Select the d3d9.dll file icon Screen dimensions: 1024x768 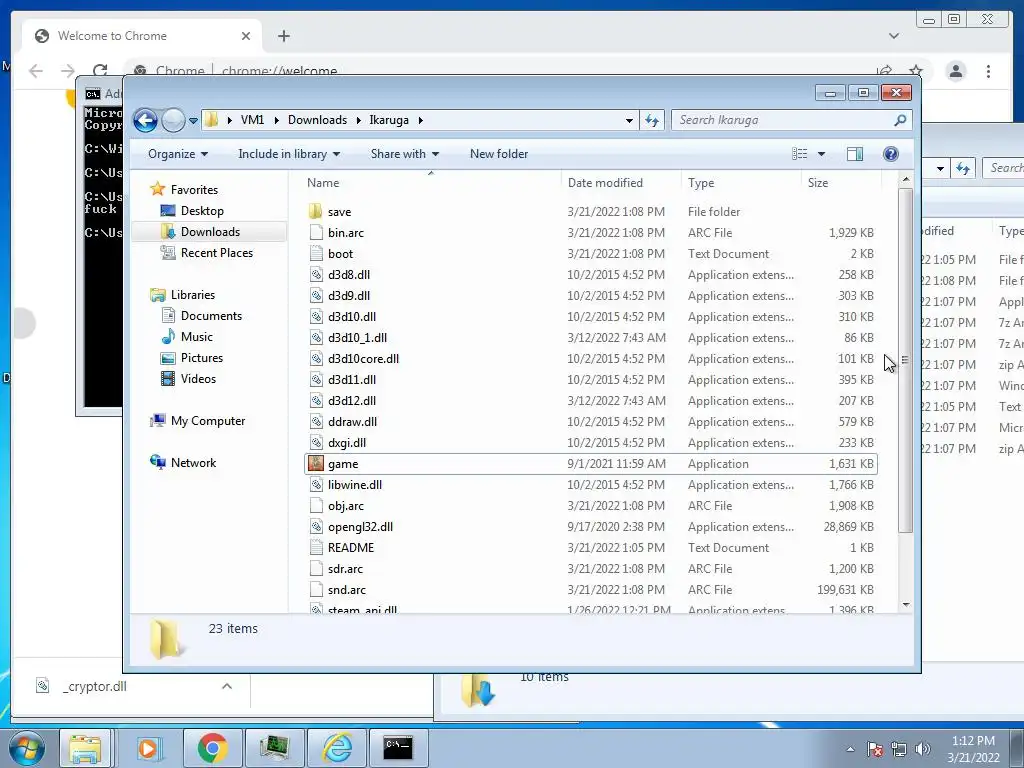click(316, 296)
